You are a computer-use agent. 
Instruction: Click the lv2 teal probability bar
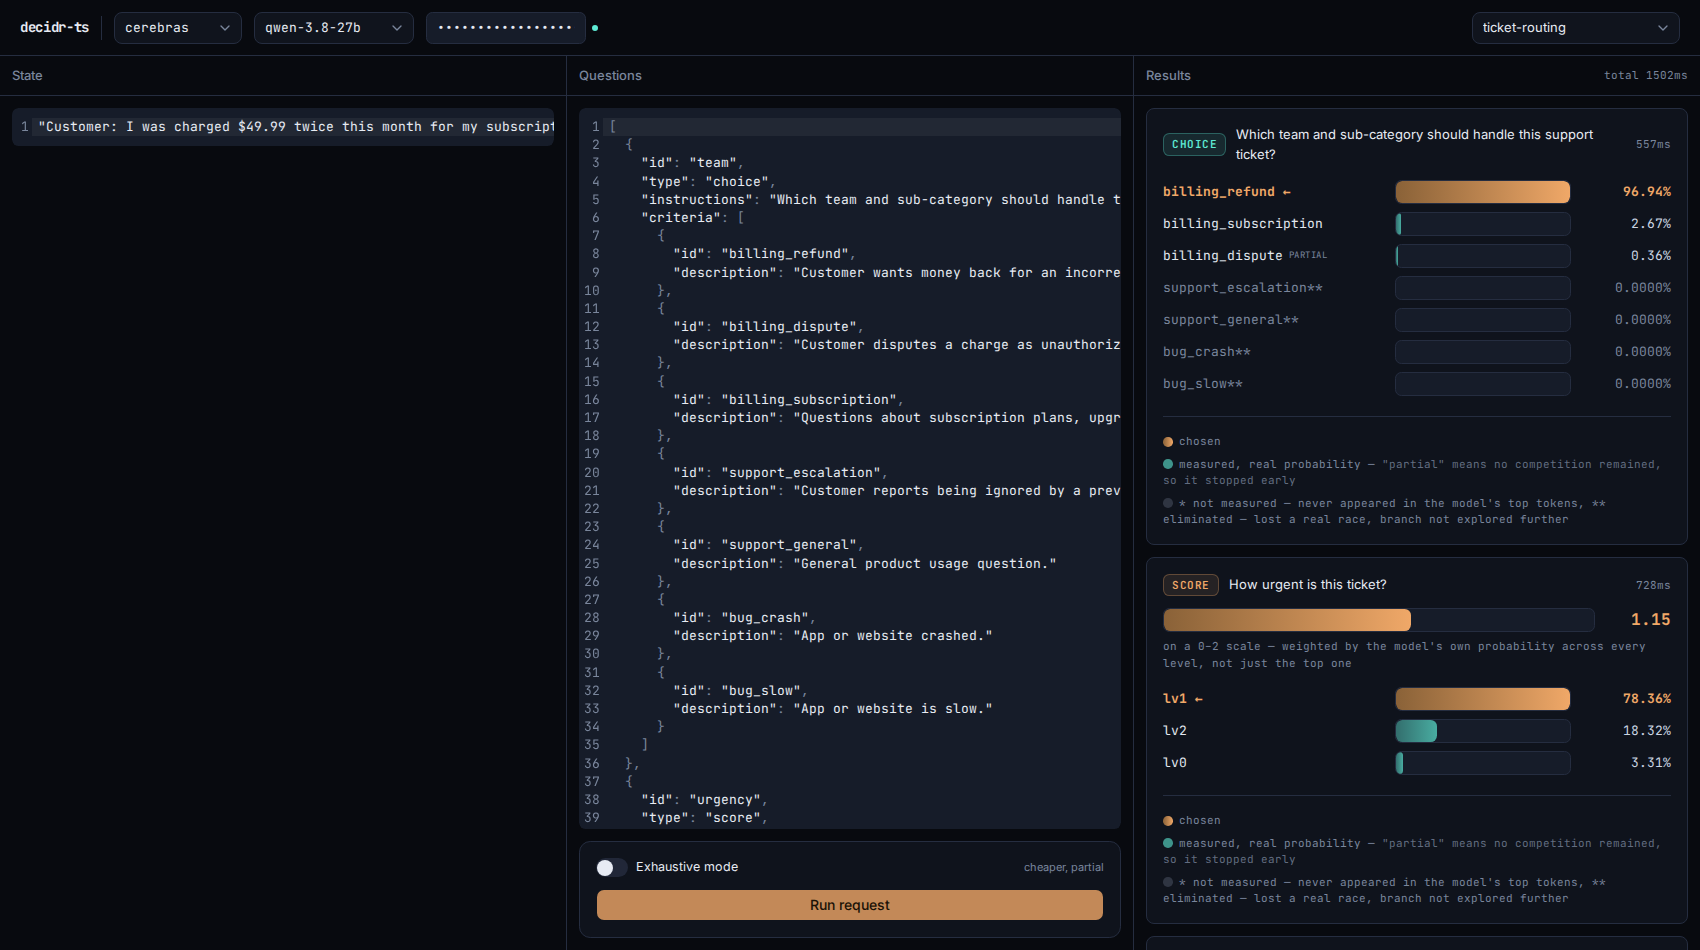click(x=1483, y=731)
